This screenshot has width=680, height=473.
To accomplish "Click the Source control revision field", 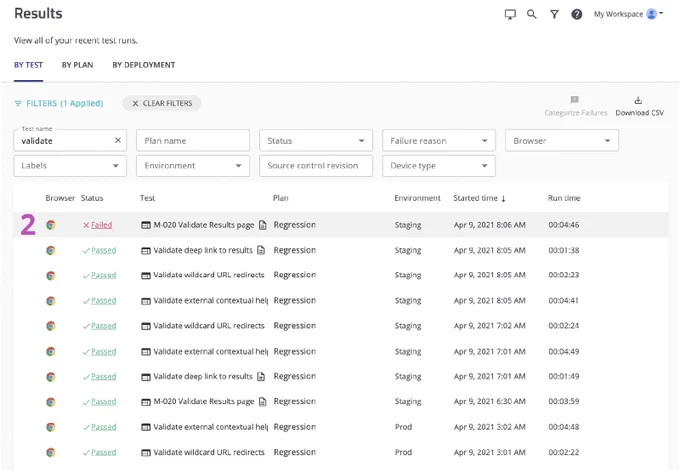I will (x=316, y=166).
